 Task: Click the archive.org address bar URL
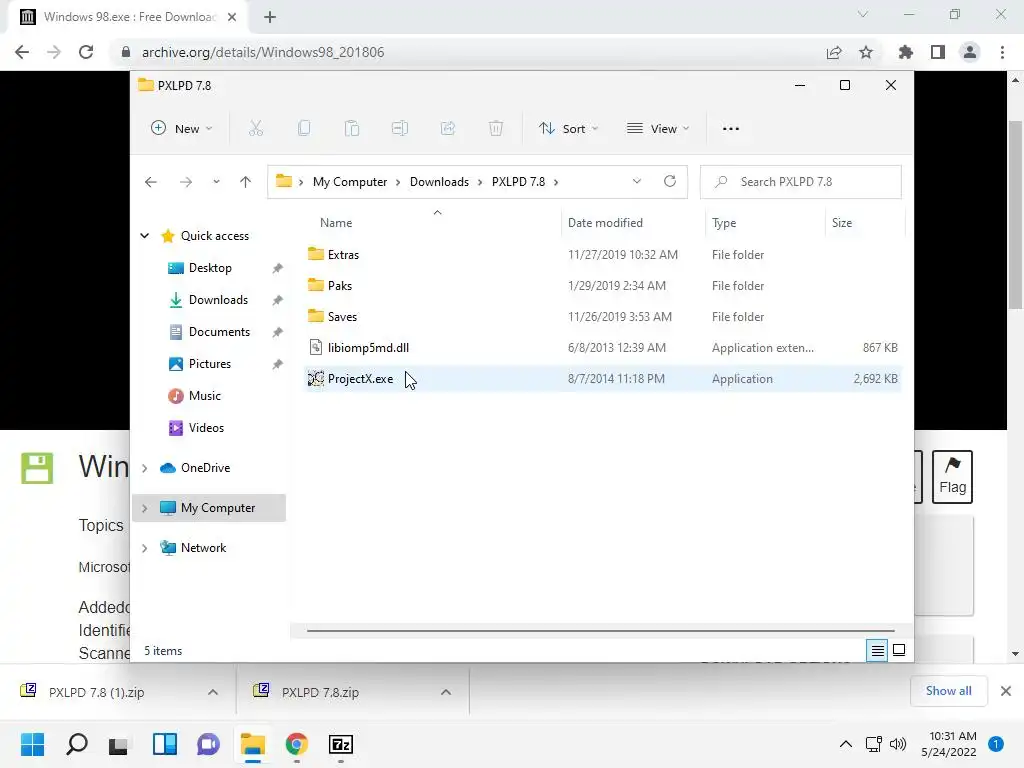click(x=263, y=52)
